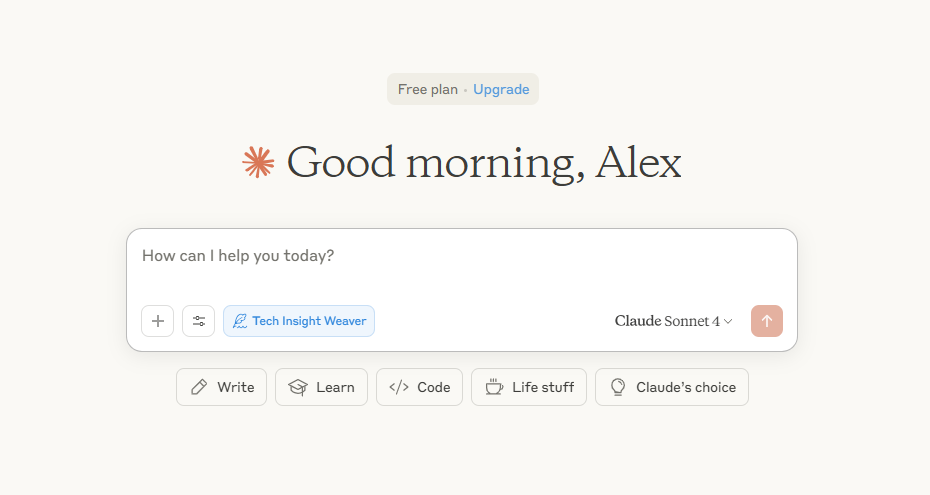Image resolution: width=930 pixels, height=495 pixels.
Task: Choose the Learn suggestion label
Action: (335, 387)
